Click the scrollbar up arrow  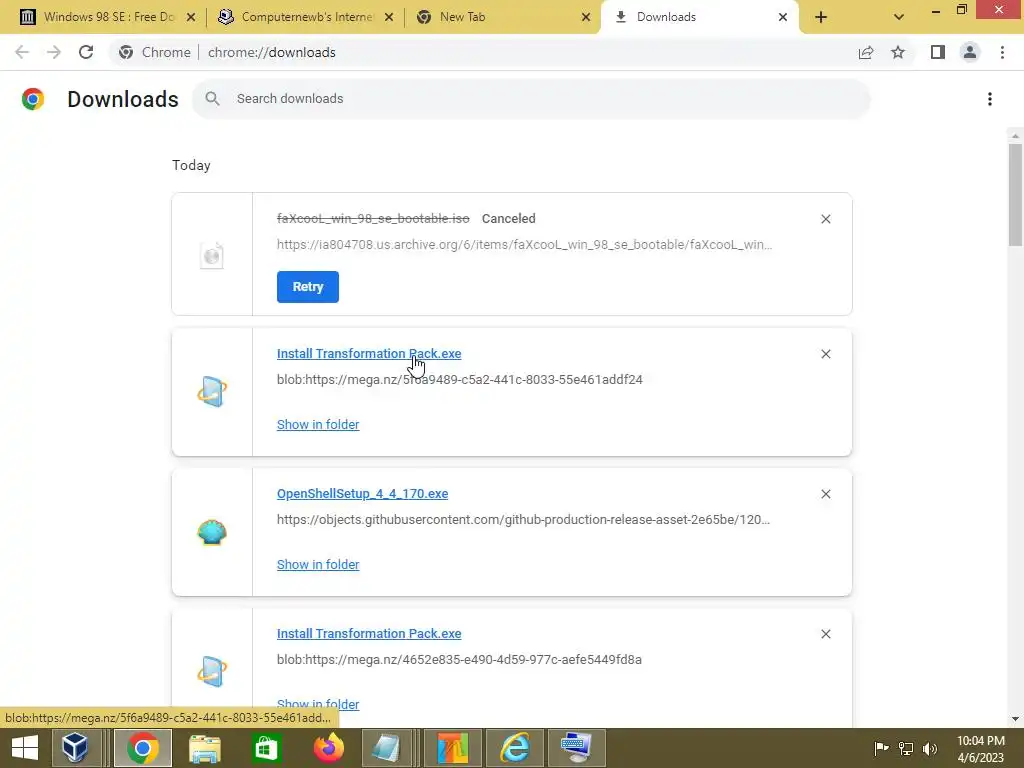[x=1015, y=136]
